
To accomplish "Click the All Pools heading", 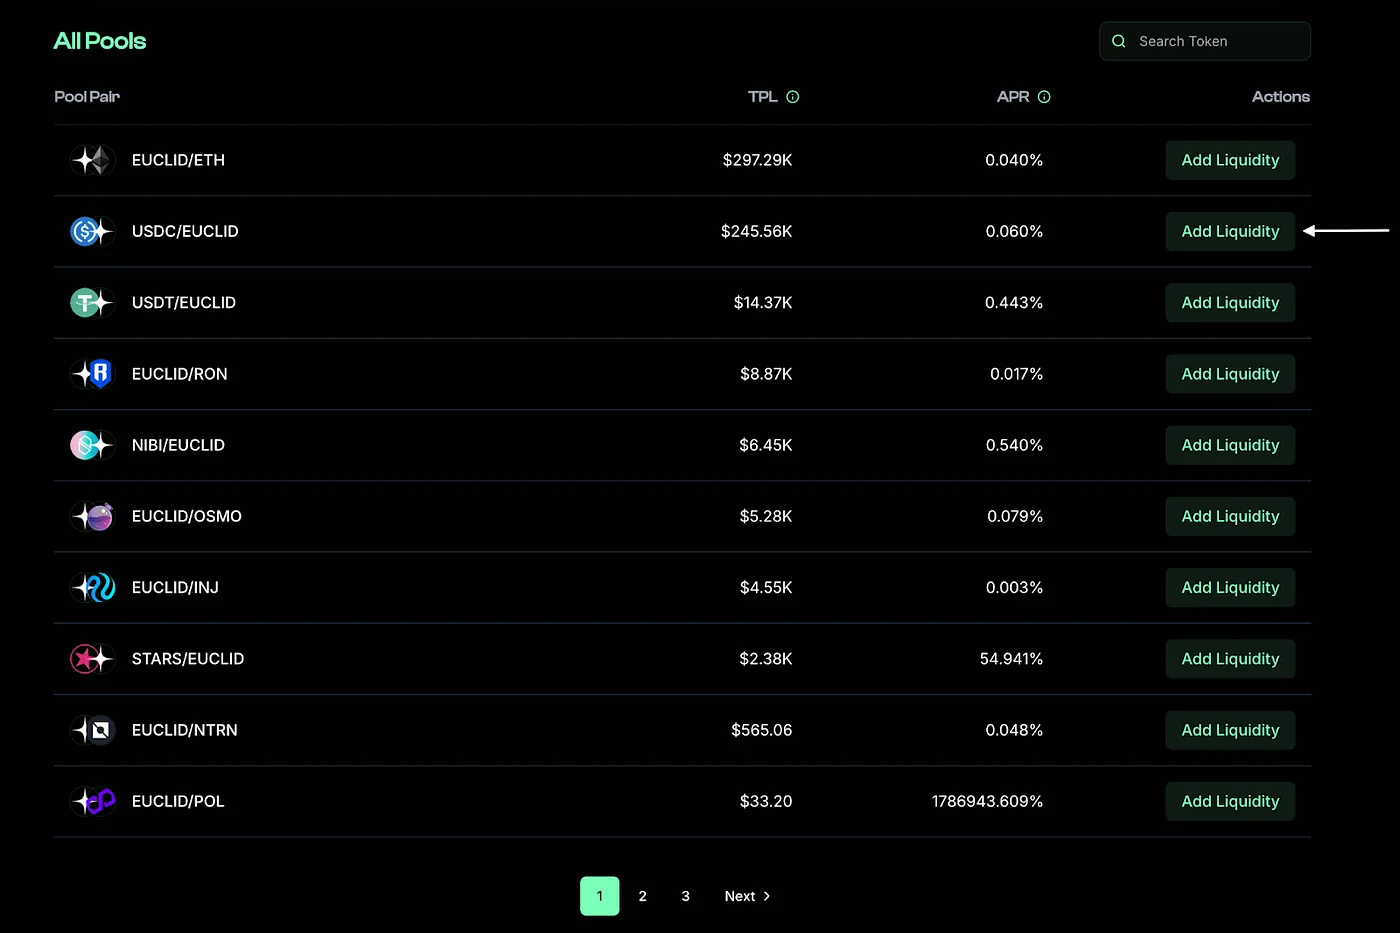I will [x=100, y=41].
